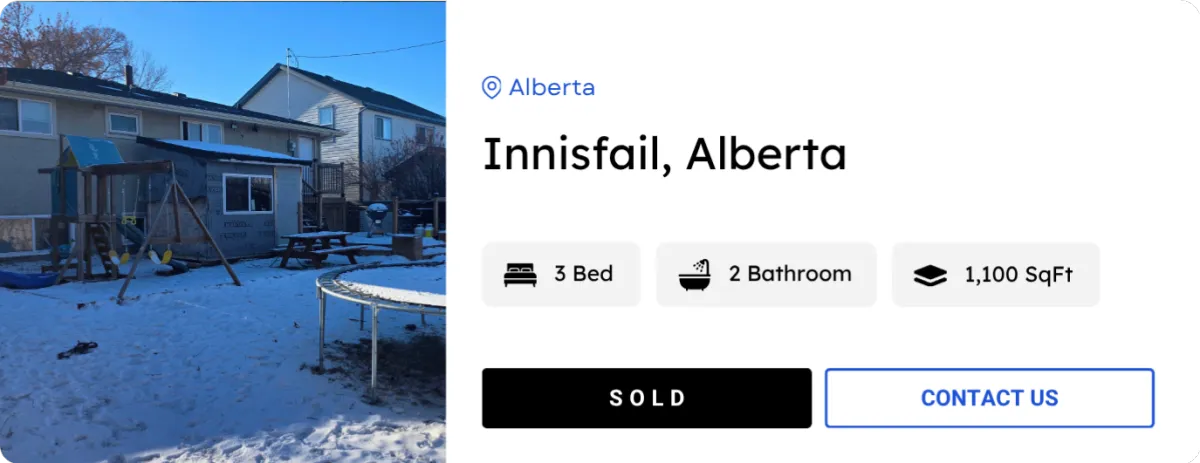1200x463 pixels.
Task: Select the 1,100 SqFt label
Action: tap(1018, 275)
